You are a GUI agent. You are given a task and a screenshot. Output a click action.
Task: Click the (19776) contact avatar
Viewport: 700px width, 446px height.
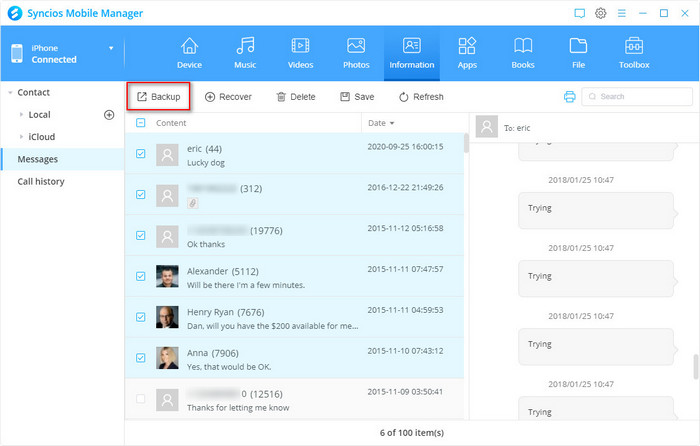tap(167, 237)
